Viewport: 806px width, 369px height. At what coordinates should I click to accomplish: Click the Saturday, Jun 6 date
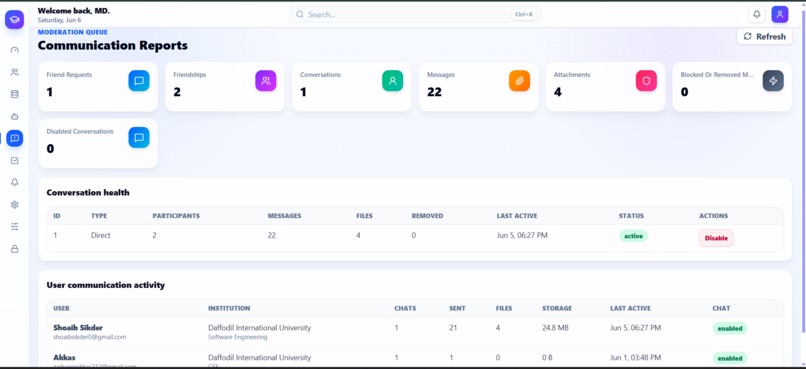click(x=59, y=20)
